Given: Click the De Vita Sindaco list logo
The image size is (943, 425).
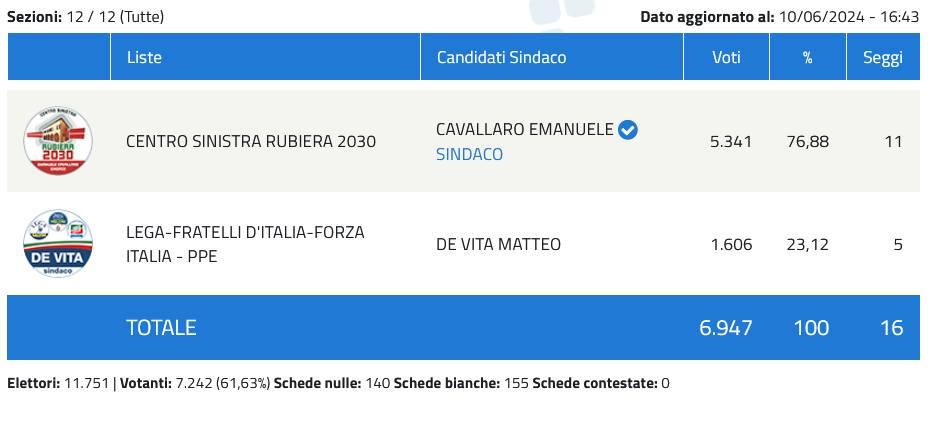Looking at the screenshot, I should 58,244.
